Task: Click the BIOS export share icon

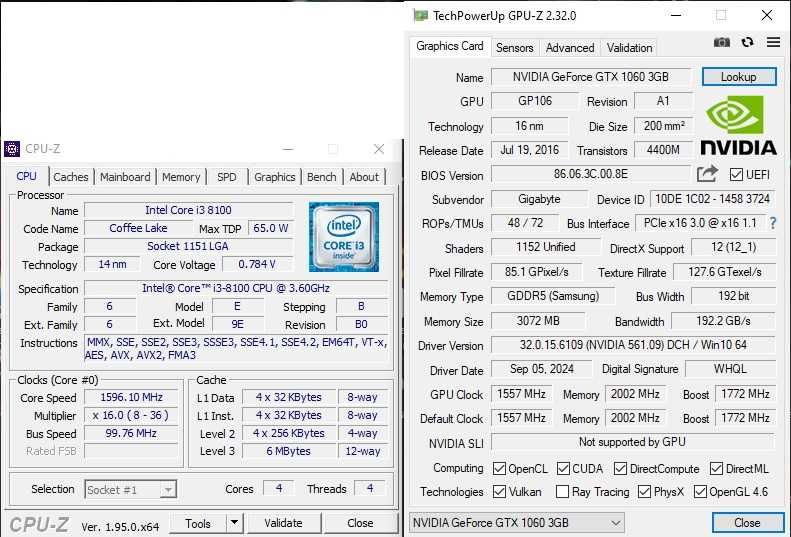Action: pos(707,174)
